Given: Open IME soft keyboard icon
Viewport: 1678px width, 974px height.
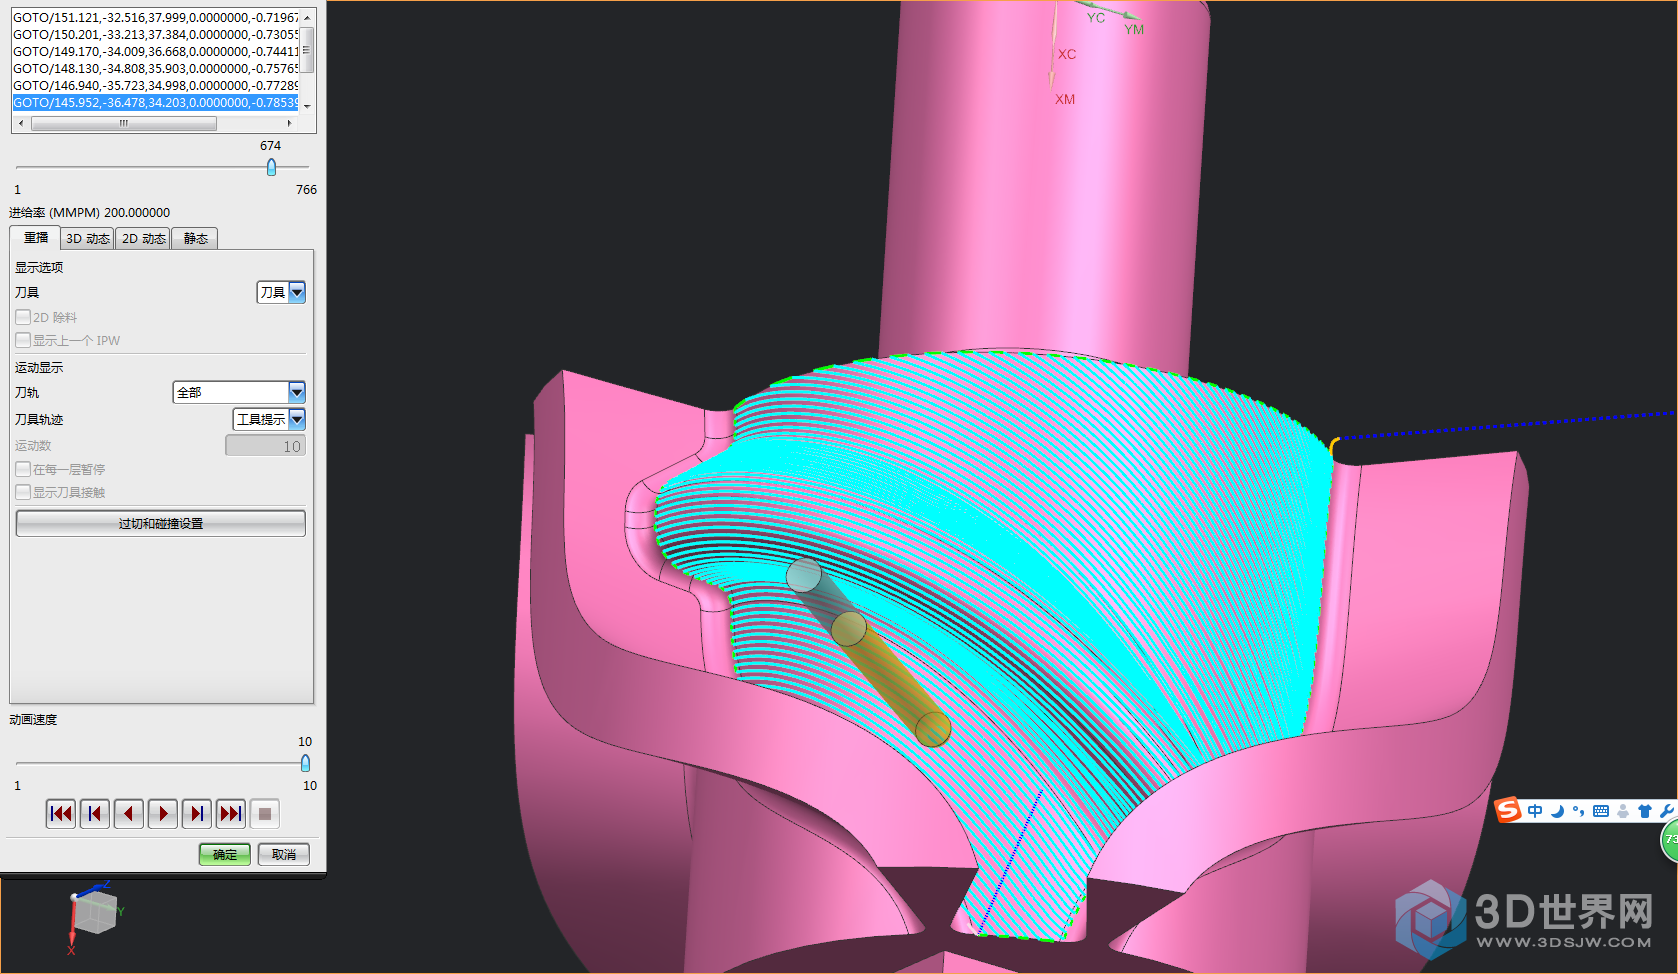Looking at the screenshot, I should coord(1601,811).
